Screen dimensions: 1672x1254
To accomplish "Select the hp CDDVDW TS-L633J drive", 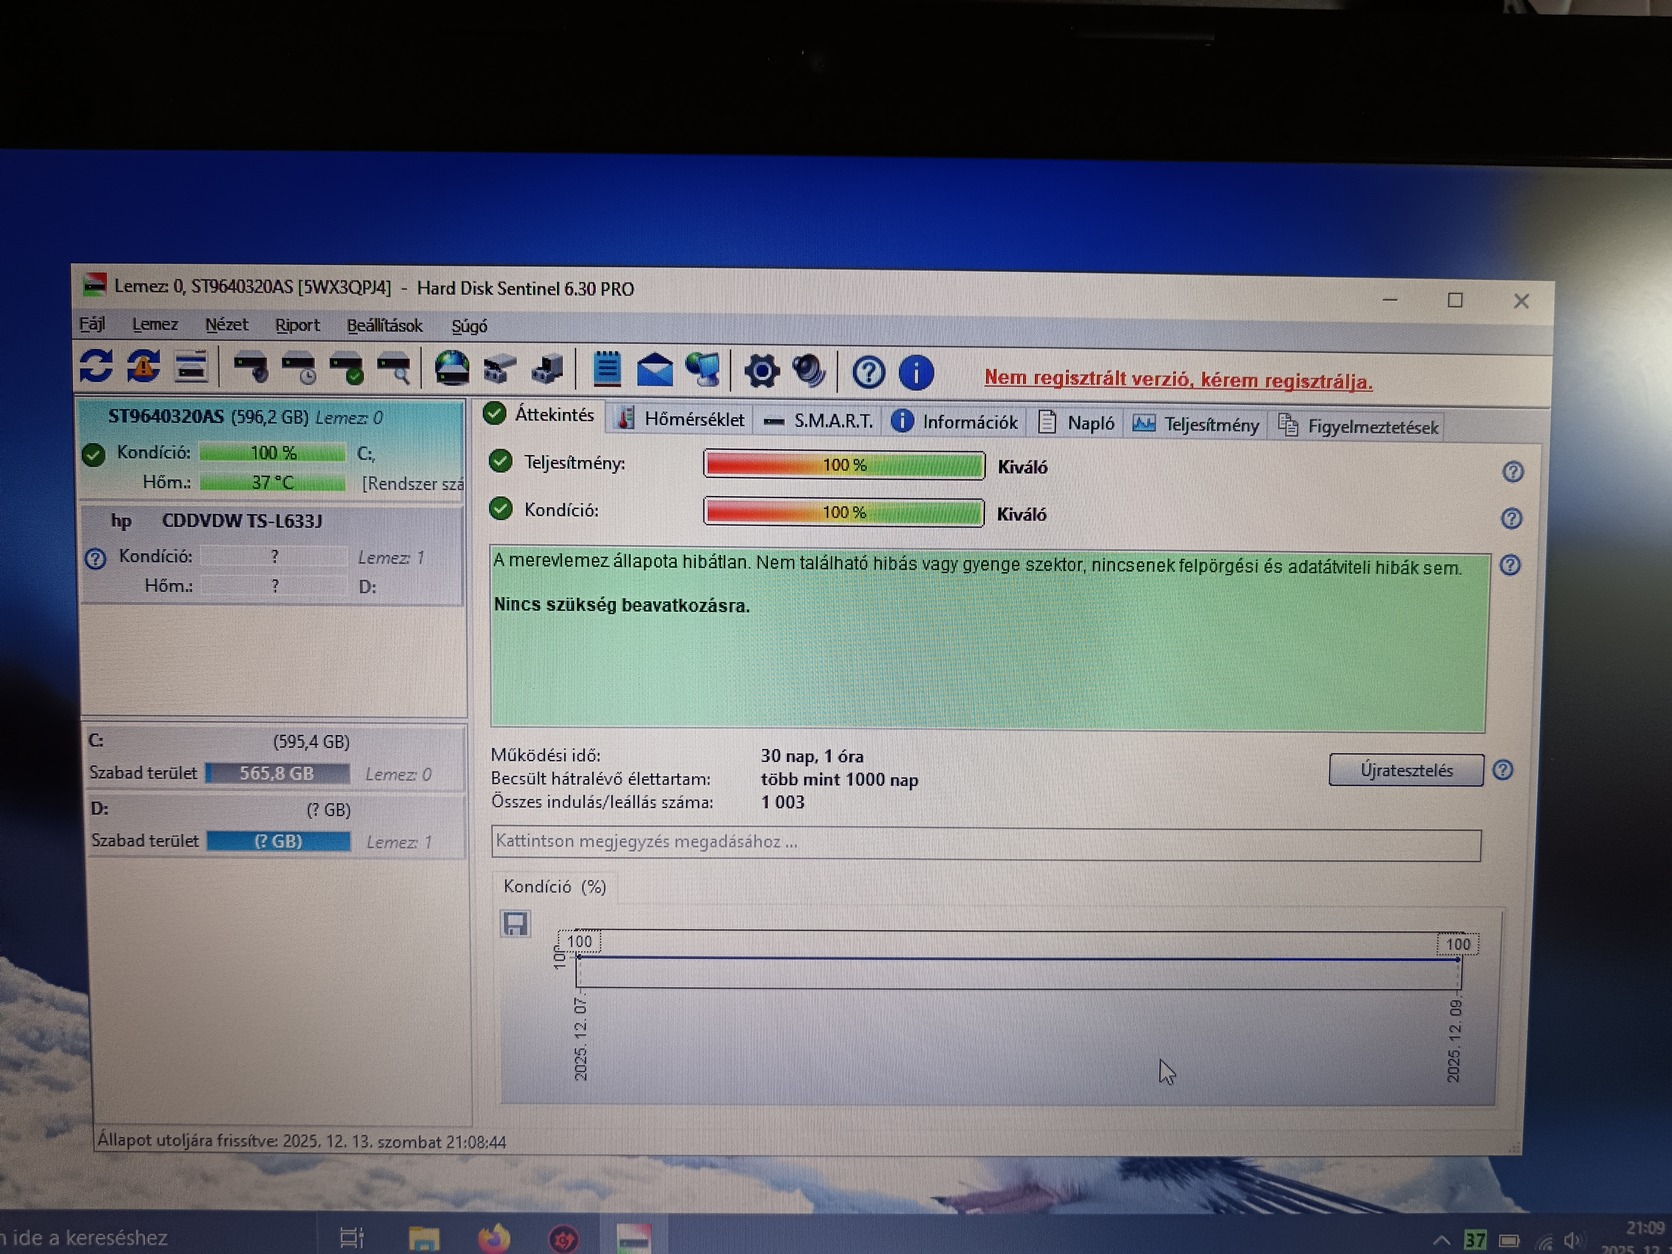I will pos(272,554).
